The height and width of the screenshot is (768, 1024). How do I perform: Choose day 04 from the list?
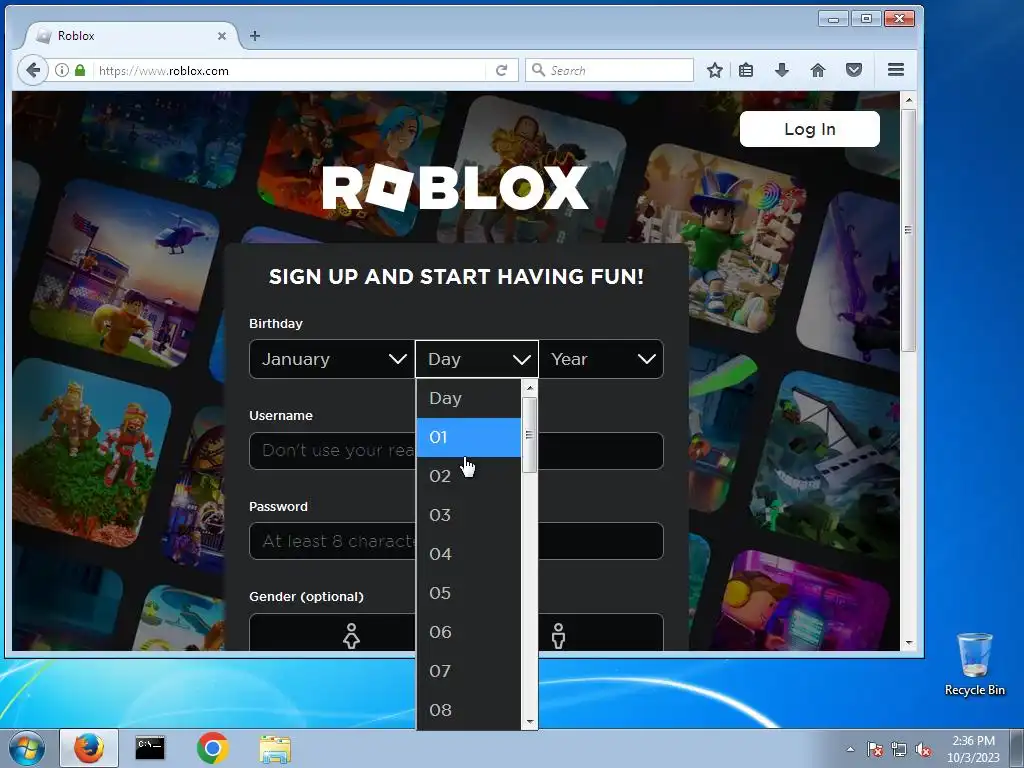click(x=469, y=554)
